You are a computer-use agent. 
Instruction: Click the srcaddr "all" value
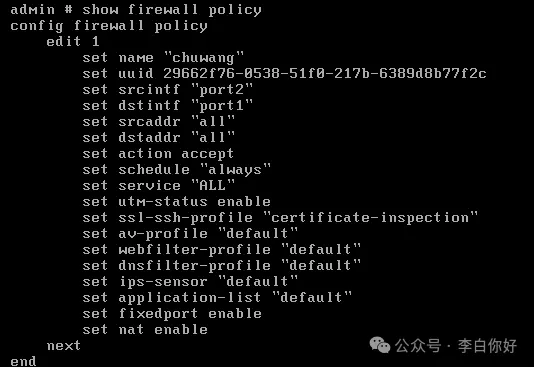[x=213, y=122]
